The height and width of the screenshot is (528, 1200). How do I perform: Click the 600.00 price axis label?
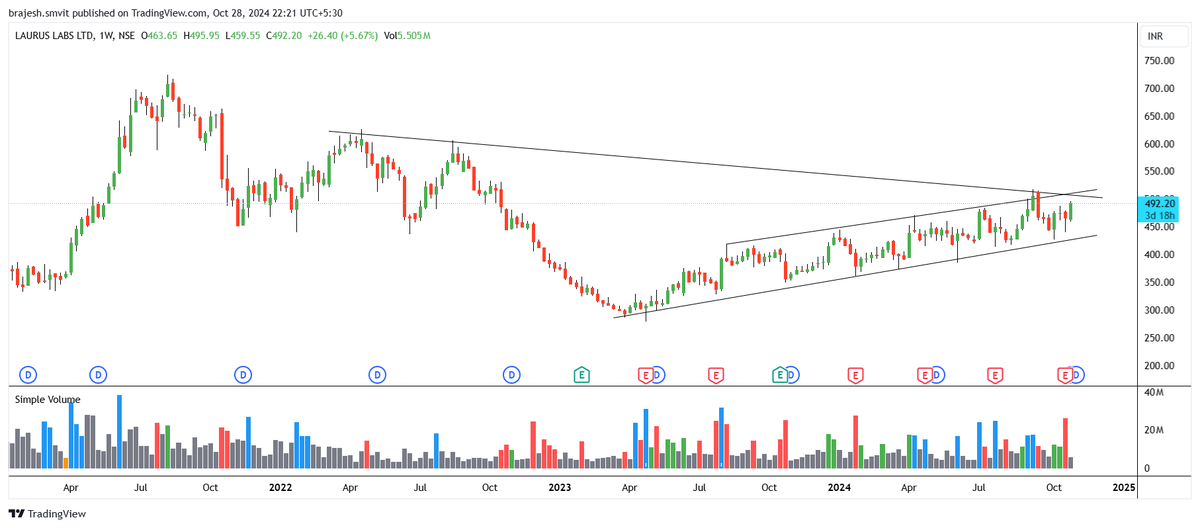pos(1159,144)
